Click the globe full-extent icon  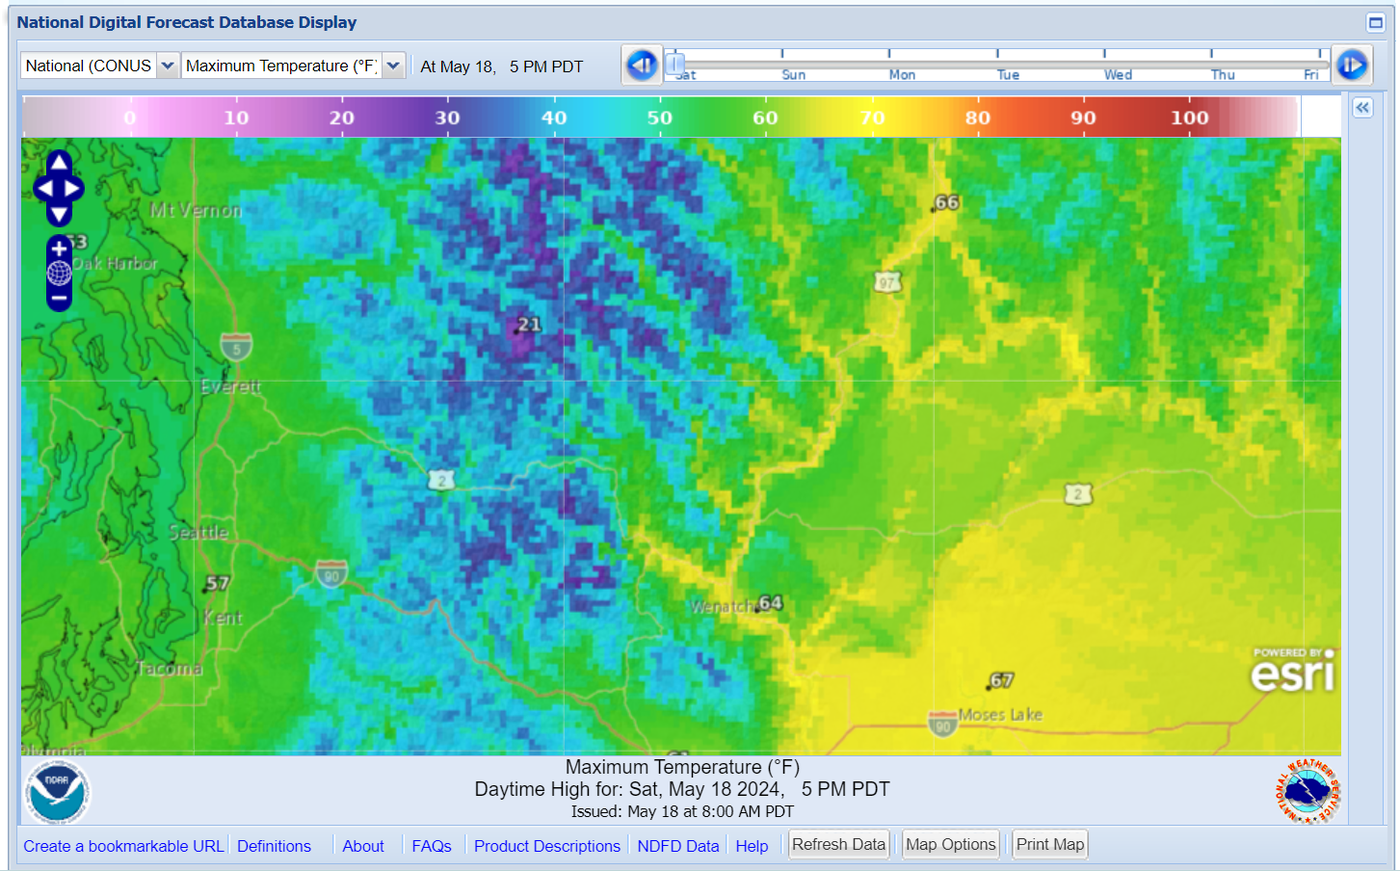click(59, 273)
